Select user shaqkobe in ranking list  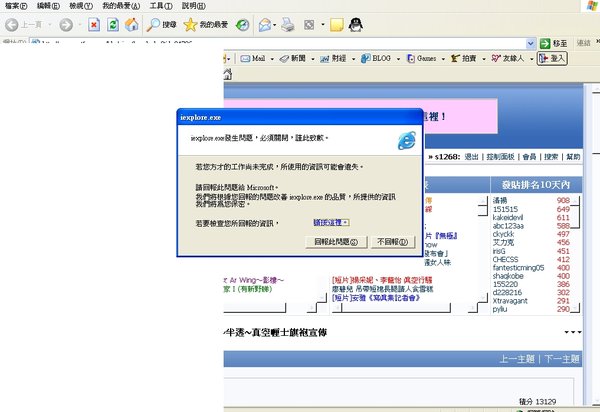[x=508, y=276]
